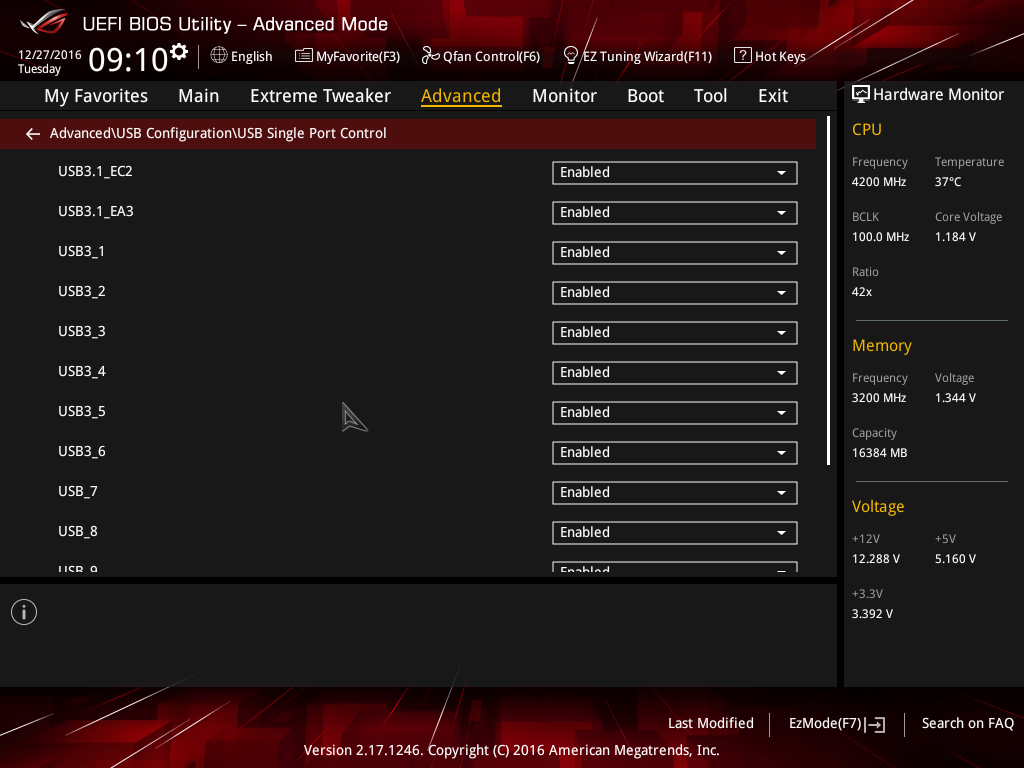Go to the Exit tab
Screen dimensions: 1024x768
click(773, 96)
